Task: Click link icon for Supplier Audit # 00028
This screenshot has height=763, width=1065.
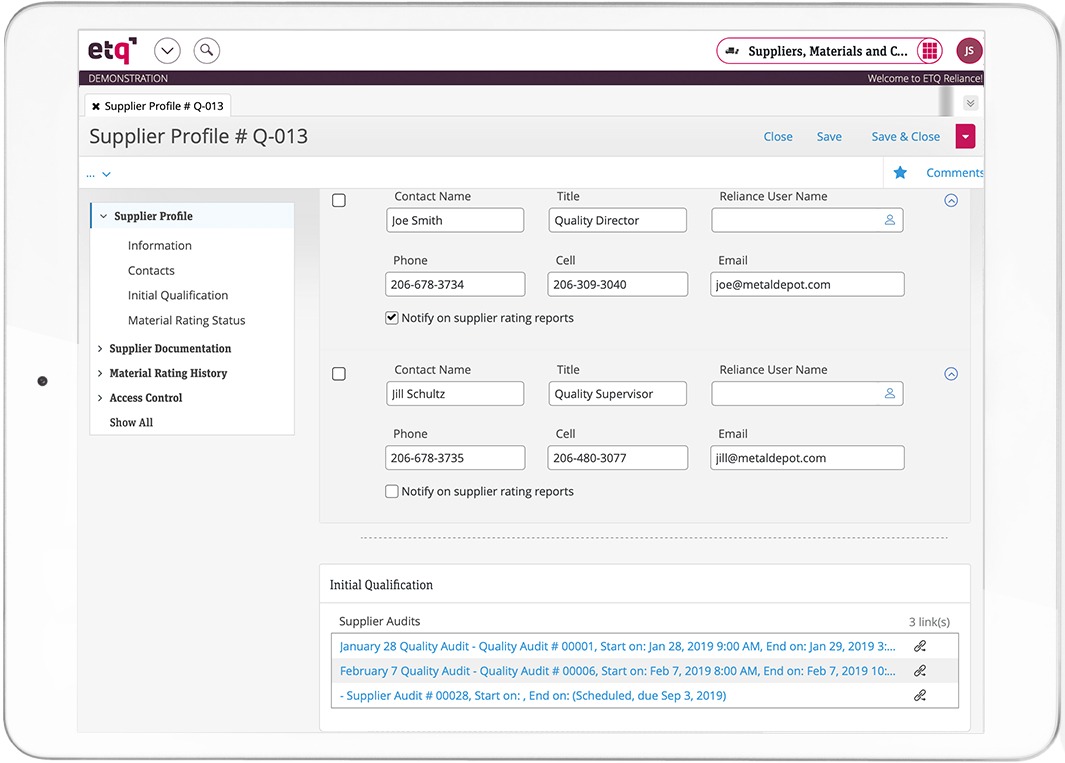Action: pyautogui.click(x=920, y=695)
